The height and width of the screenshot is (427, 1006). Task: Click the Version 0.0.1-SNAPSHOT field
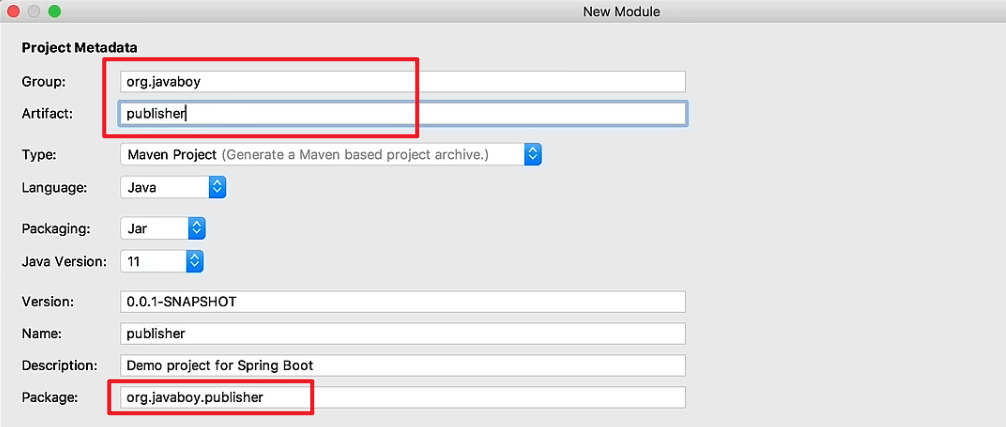pyautogui.click(x=402, y=301)
